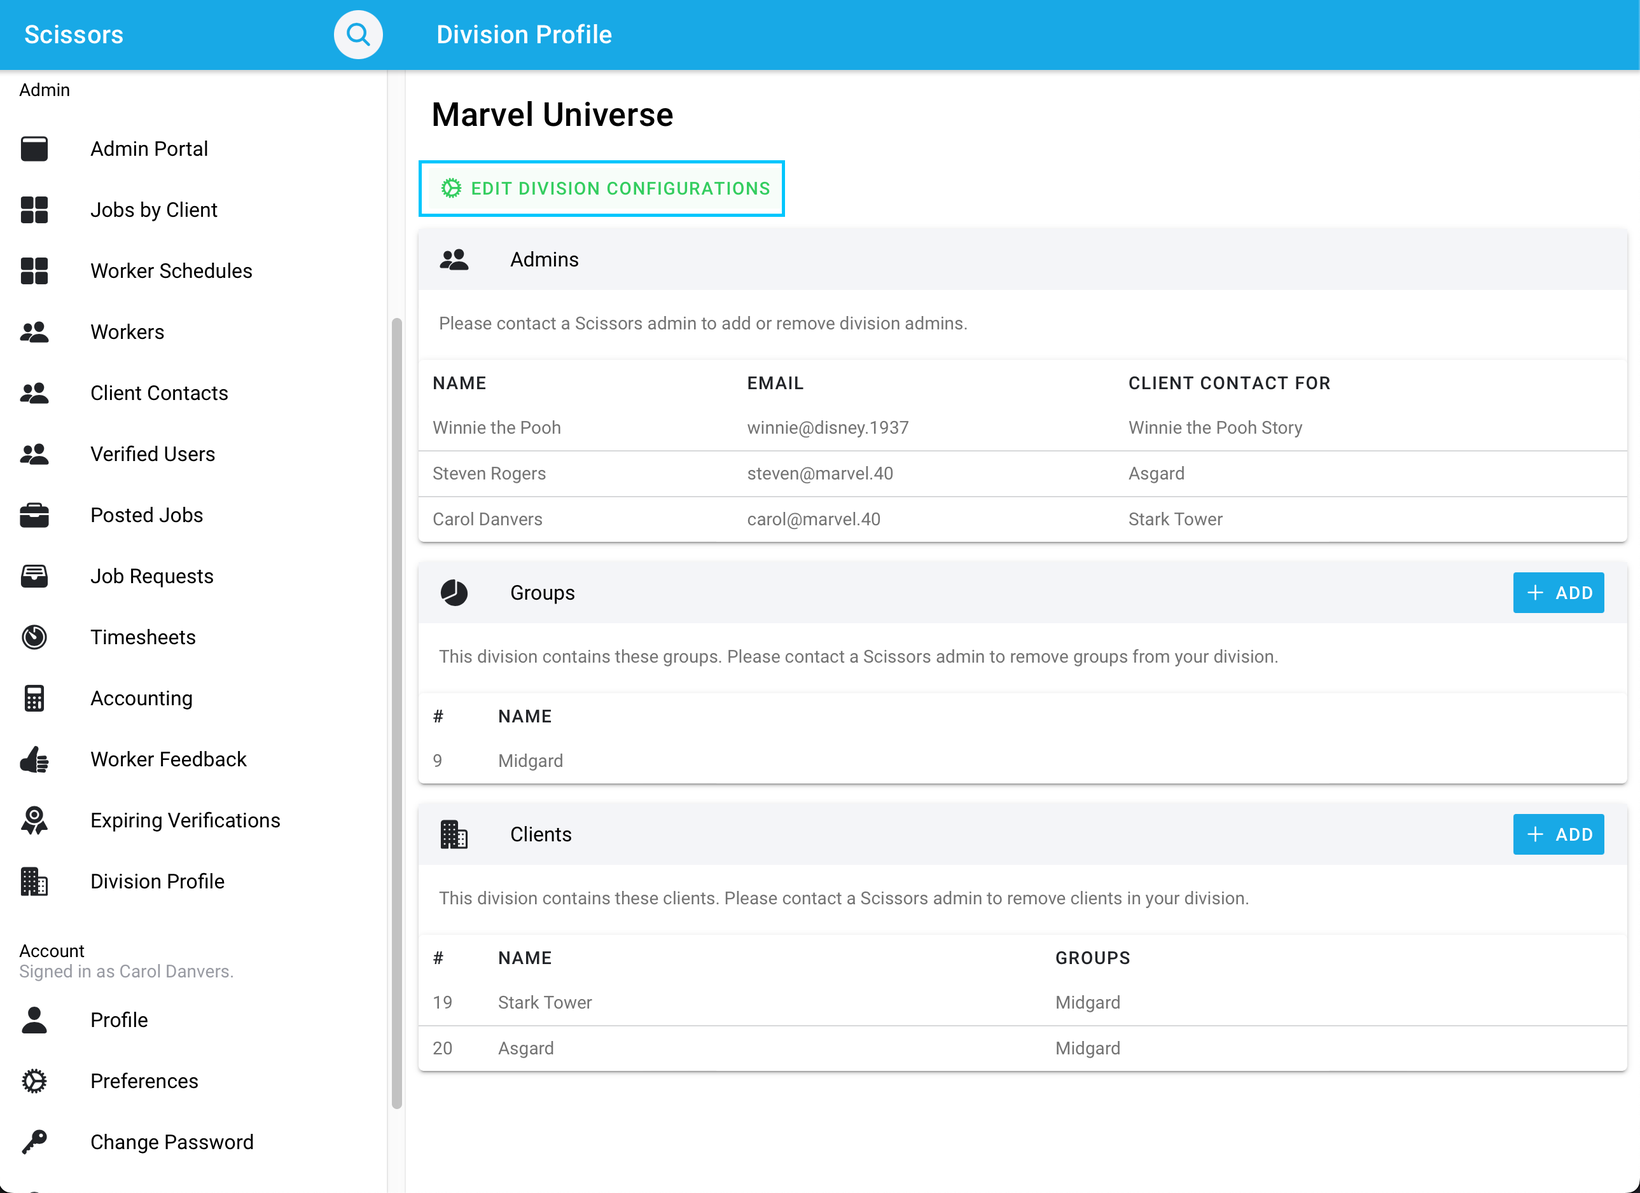The height and width of the screenshot is (1193, 1640).
Task: Click the Change Password key icon
Action: tap(34, 1142)
